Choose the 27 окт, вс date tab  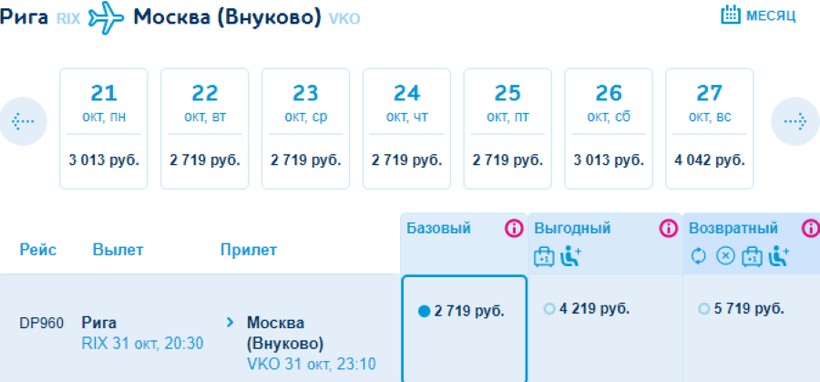point(709,128)
